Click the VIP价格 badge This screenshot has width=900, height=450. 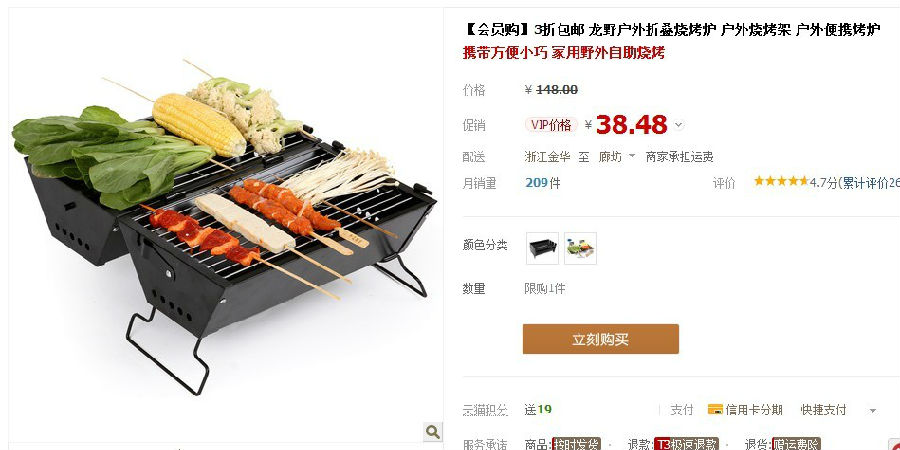point(551,125)
